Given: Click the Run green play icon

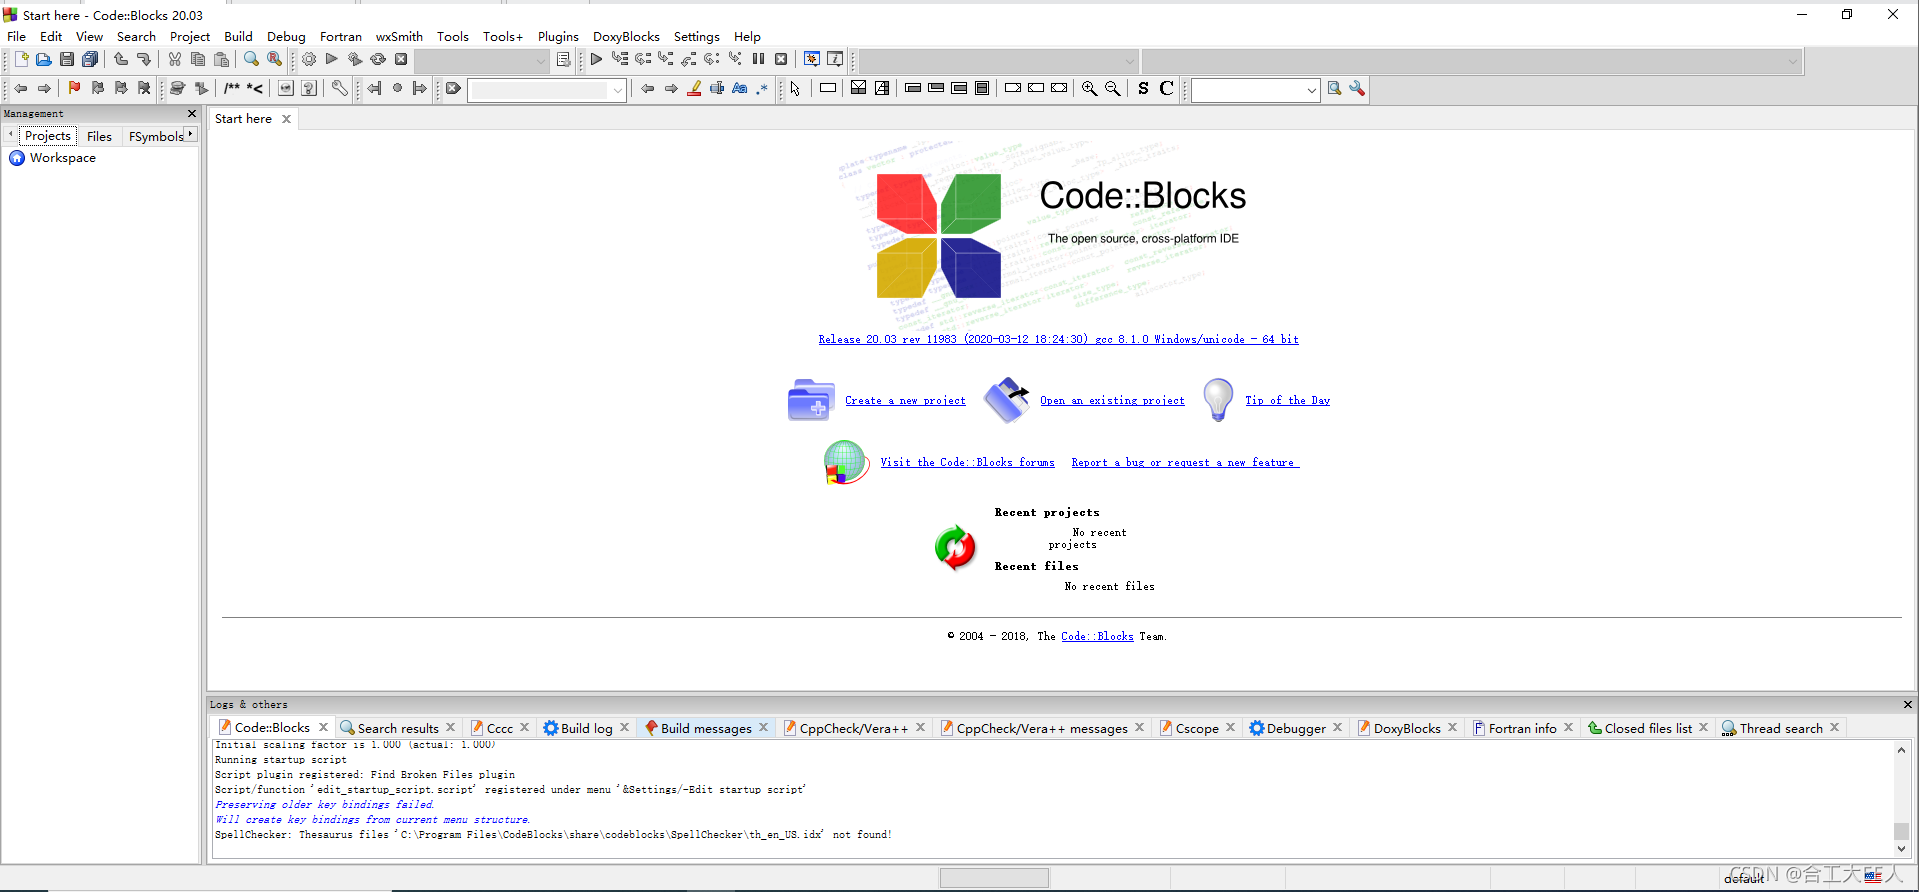Looking at the screenshot, I should pyautogui.click(x=332, y=60).
